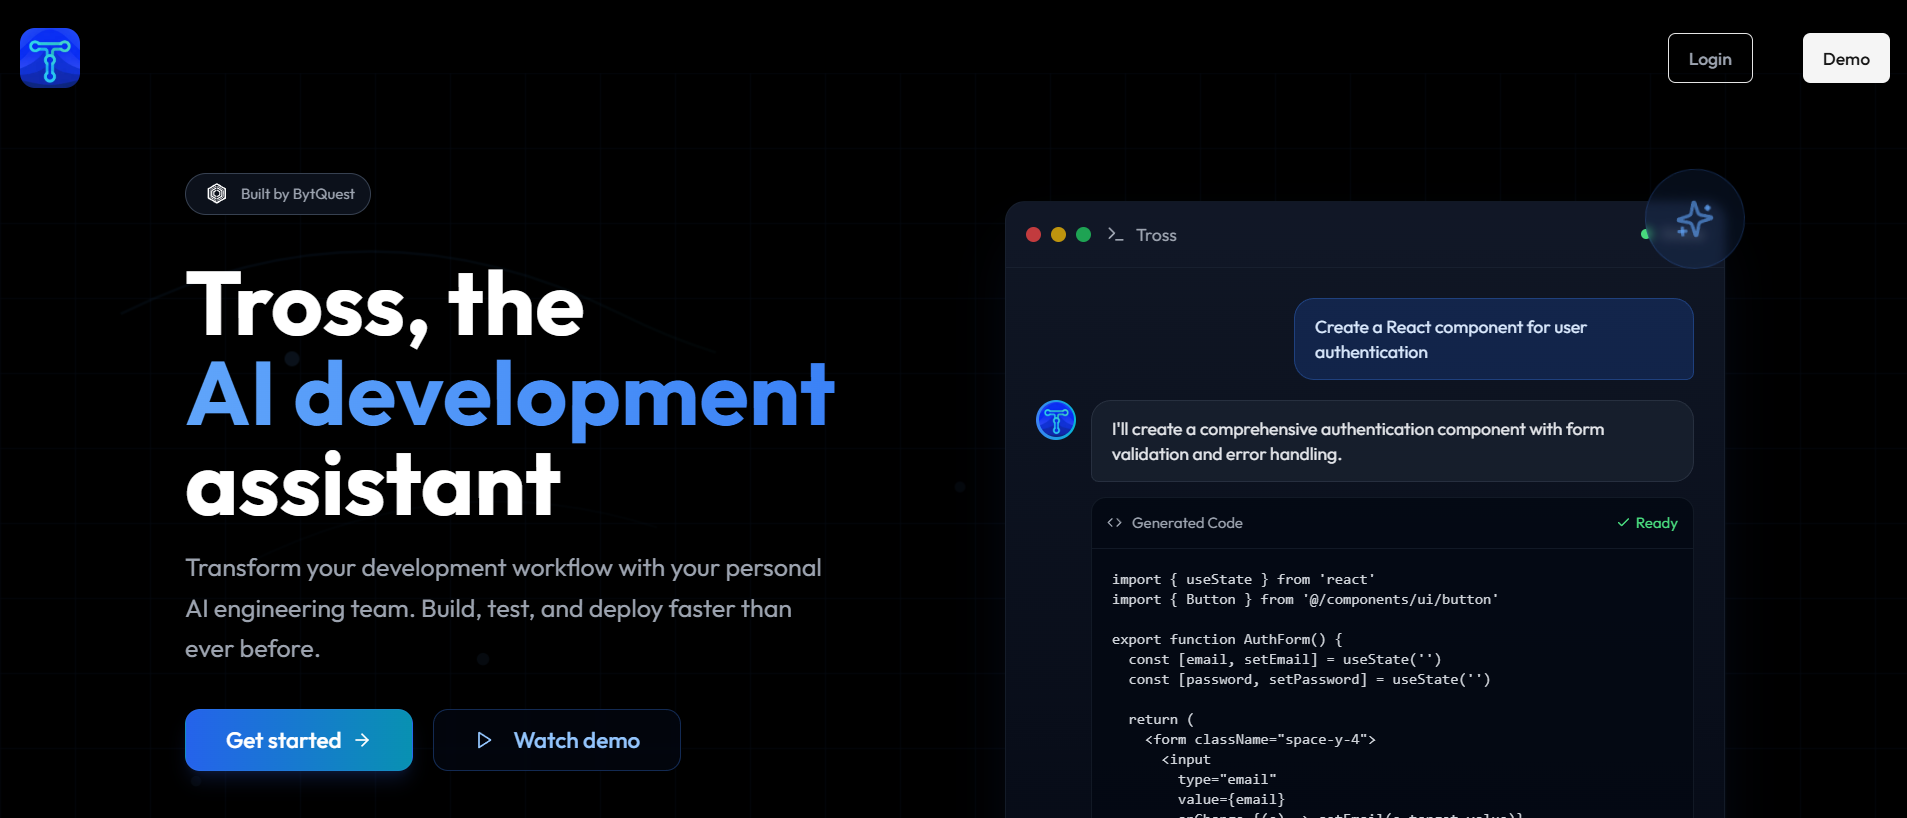Click the Generated Code label

click(x=1187, y=523)
